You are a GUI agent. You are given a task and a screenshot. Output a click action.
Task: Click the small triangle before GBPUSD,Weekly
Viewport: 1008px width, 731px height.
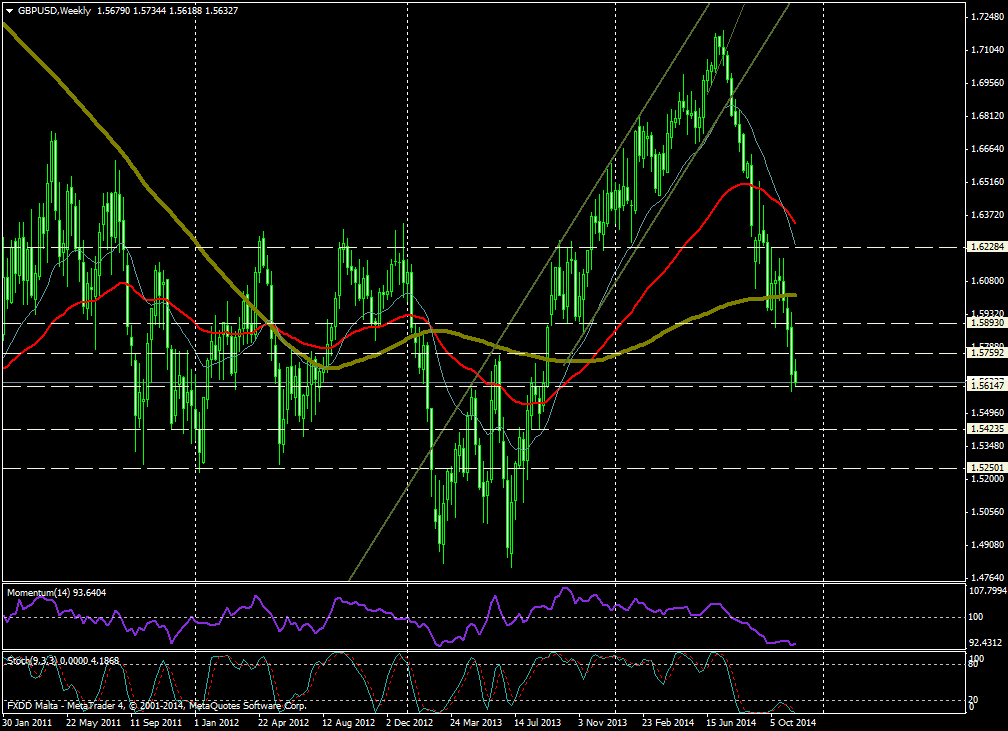coord(9,11)
